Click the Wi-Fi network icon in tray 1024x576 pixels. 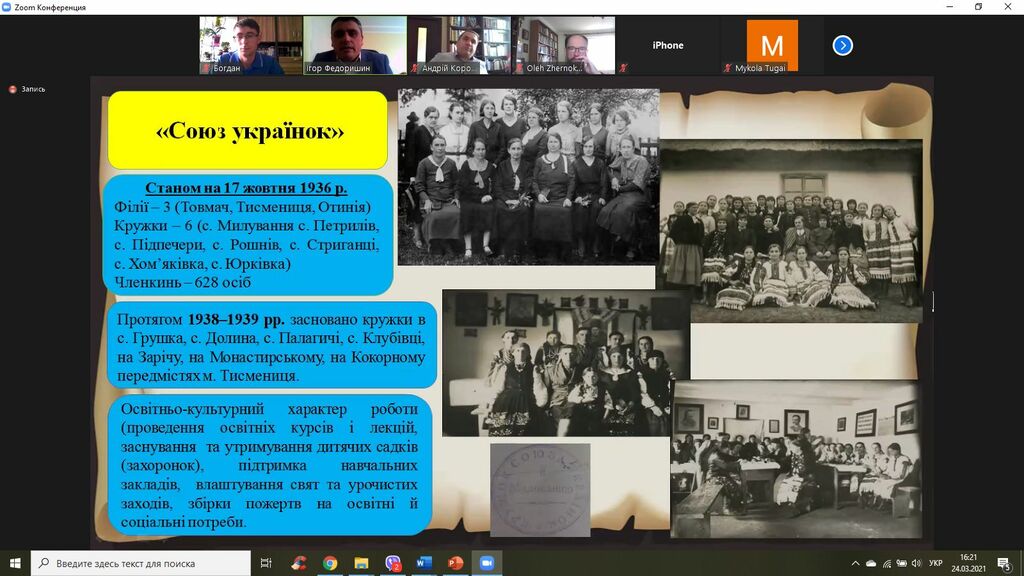coord(888,563)
